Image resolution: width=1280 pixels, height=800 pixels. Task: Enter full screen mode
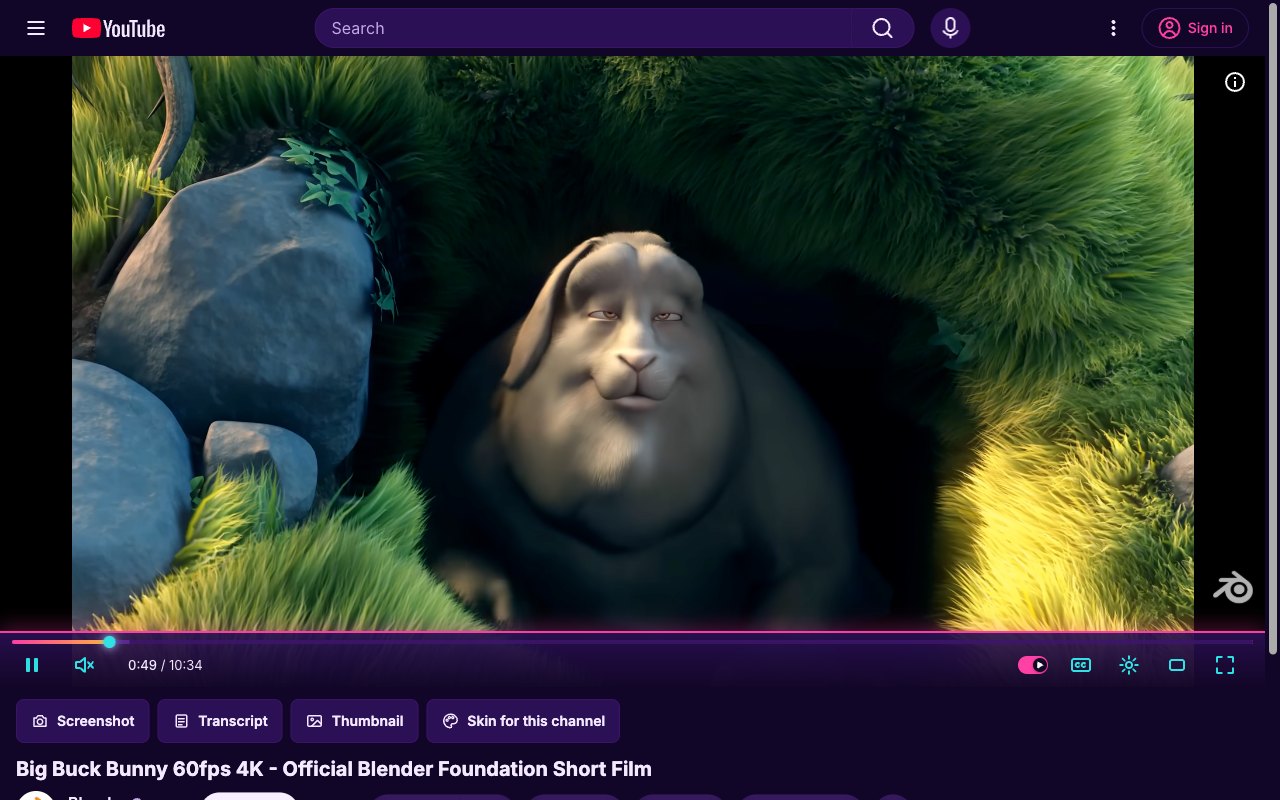tap(1225, 665)
